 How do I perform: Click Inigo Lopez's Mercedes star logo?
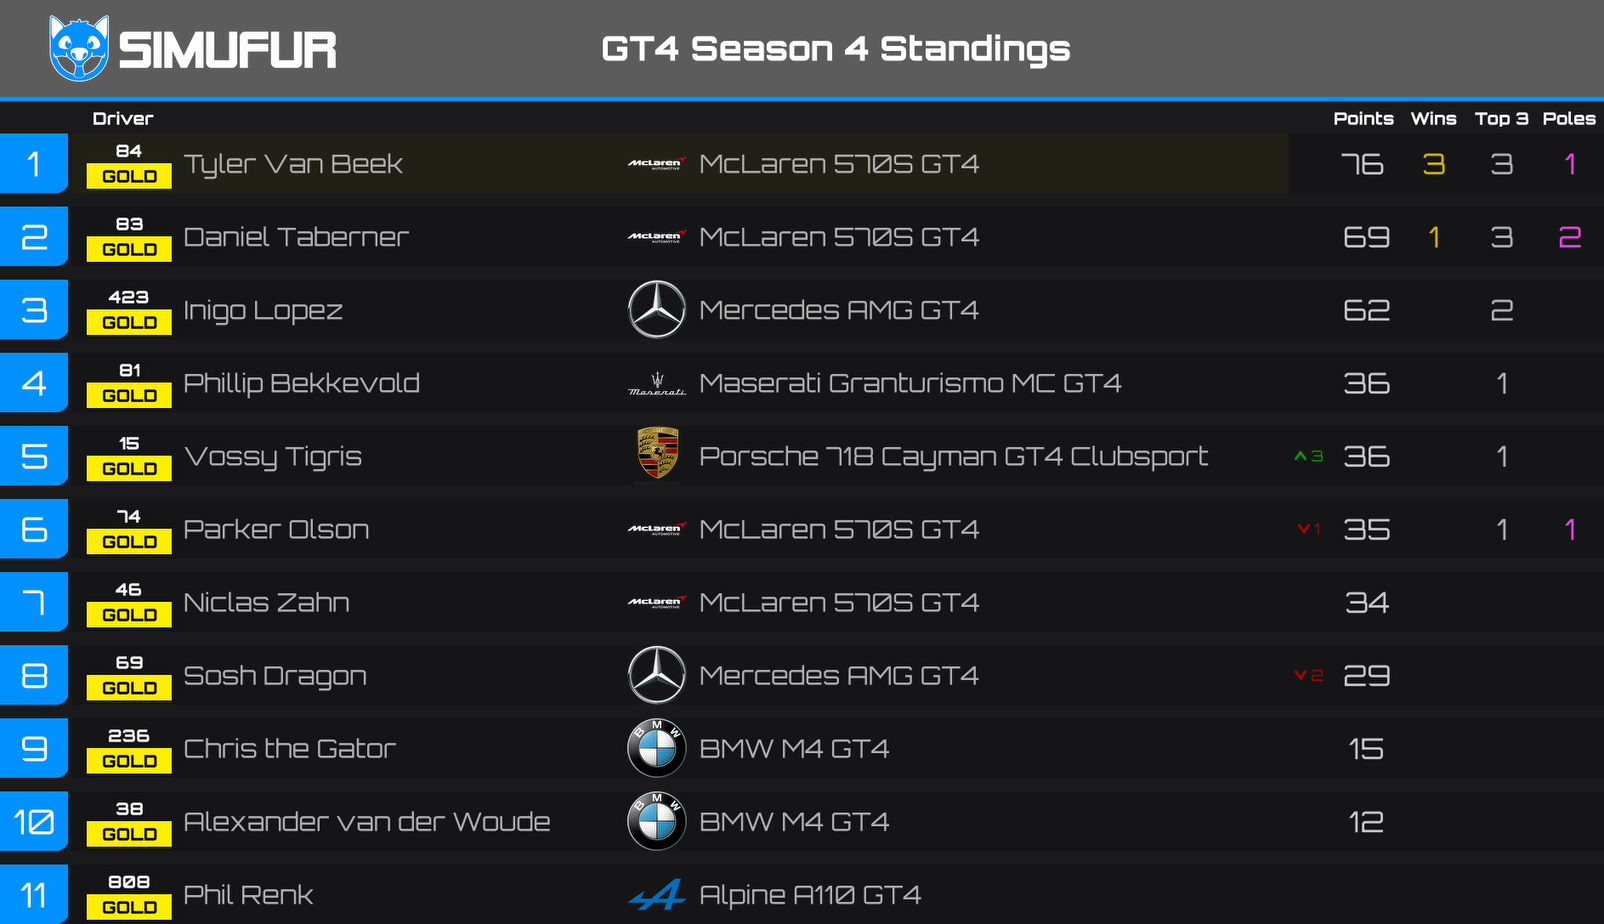pyautogui.click(x=656, y=310)
